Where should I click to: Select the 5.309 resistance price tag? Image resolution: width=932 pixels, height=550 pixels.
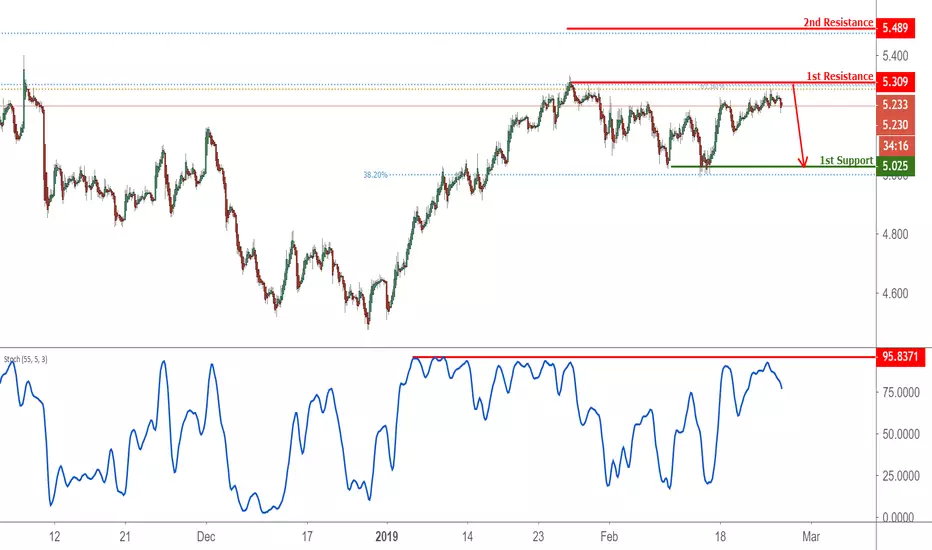point(895,82)
